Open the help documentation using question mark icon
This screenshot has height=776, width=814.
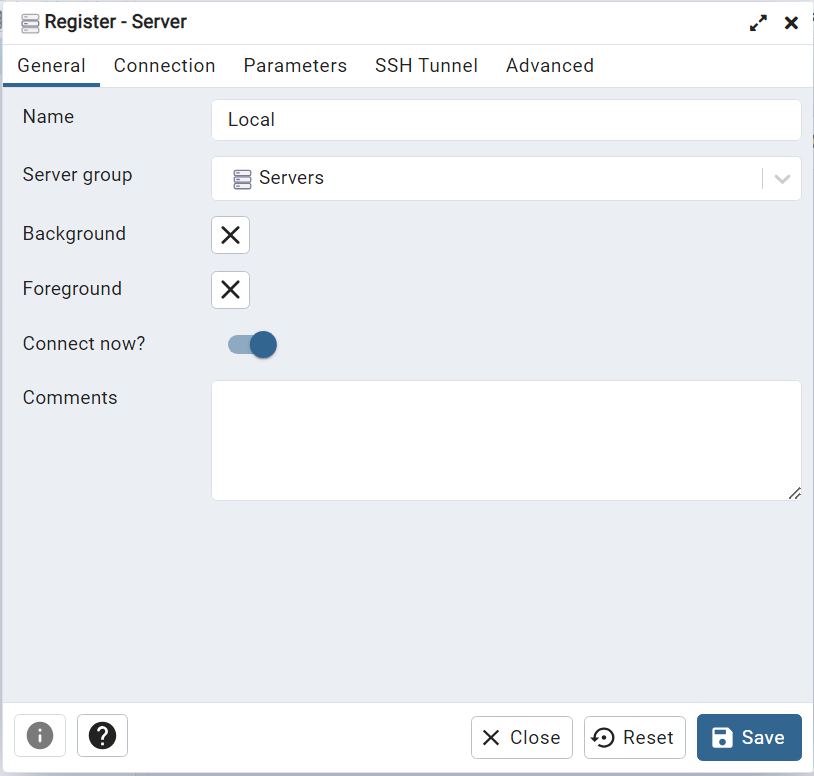[x=101, y=737]
